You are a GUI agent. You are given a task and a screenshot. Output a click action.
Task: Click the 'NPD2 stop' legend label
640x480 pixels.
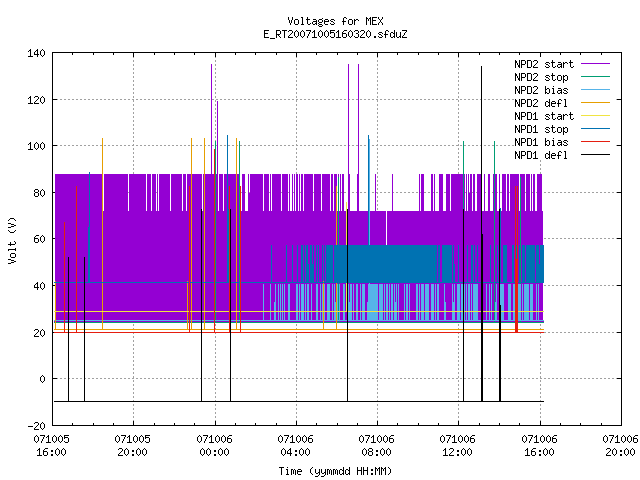541,77
